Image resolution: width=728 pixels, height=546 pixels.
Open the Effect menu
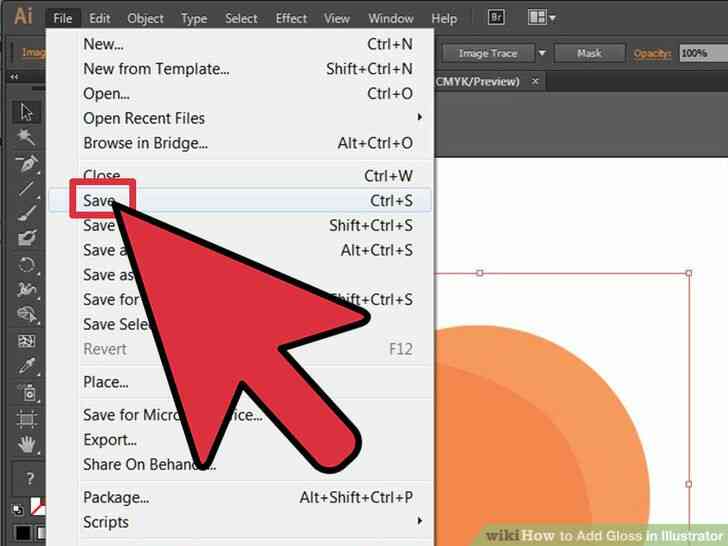click(291, 19)
